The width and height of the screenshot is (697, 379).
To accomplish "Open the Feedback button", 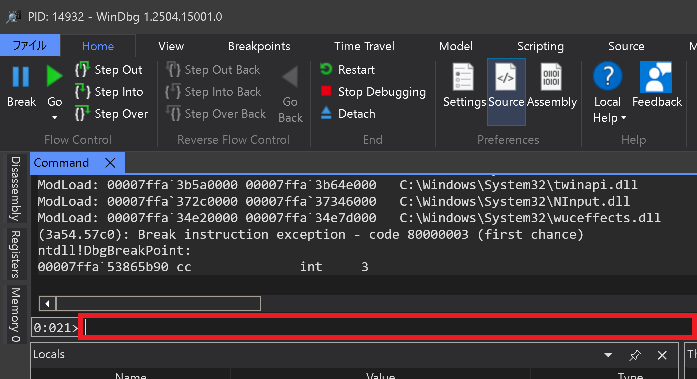I will click(657, 85).
